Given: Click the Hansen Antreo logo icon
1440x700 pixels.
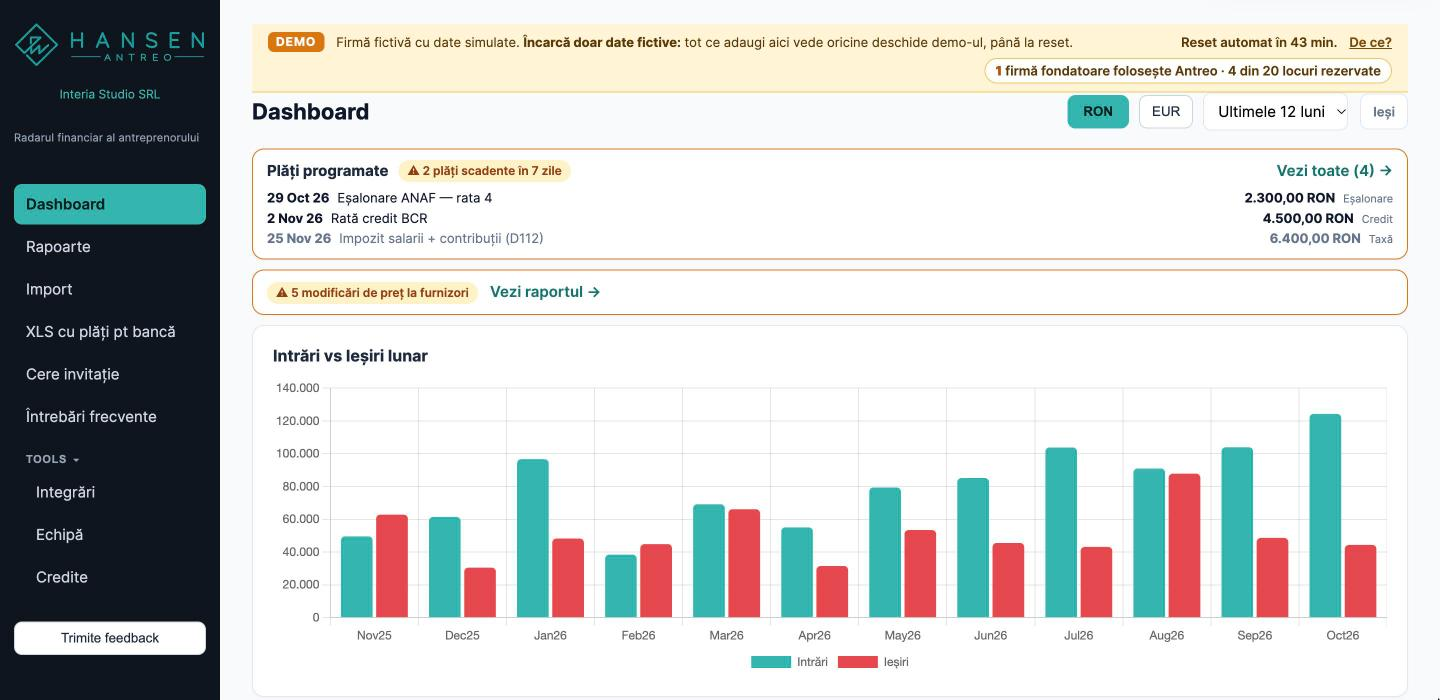Looking at the screenshot, I should click(x=37, y=44).
